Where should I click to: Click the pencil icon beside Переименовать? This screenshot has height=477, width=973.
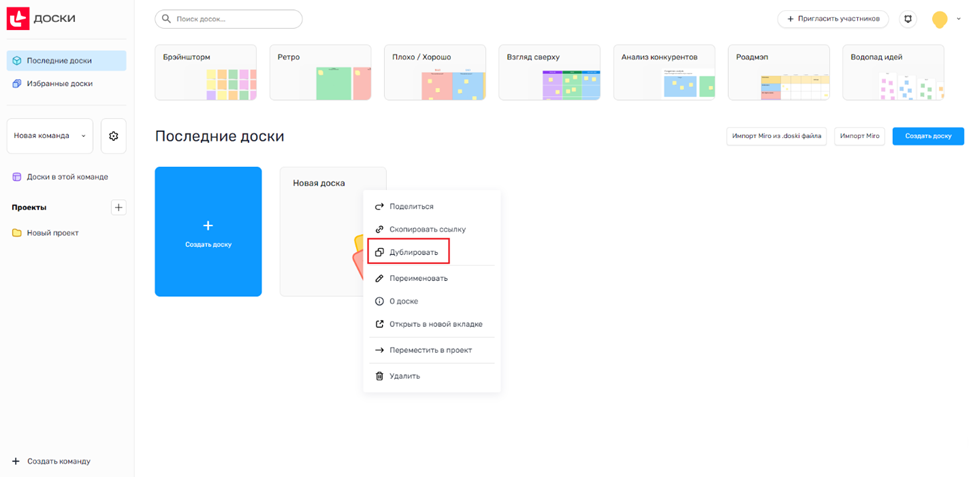(380, 278)
